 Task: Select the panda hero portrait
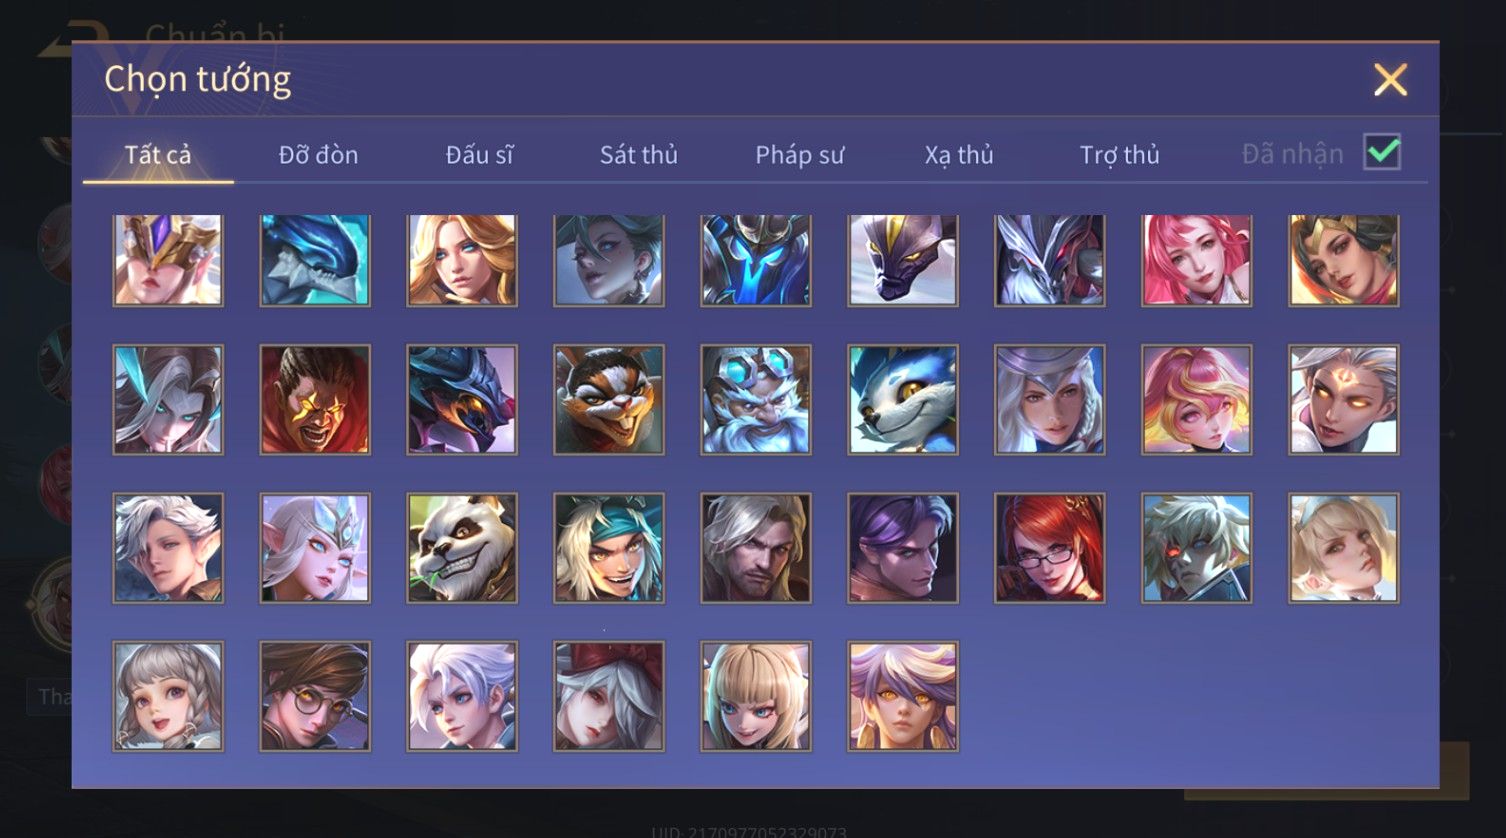pyautogui.click(x=462, y=548)
